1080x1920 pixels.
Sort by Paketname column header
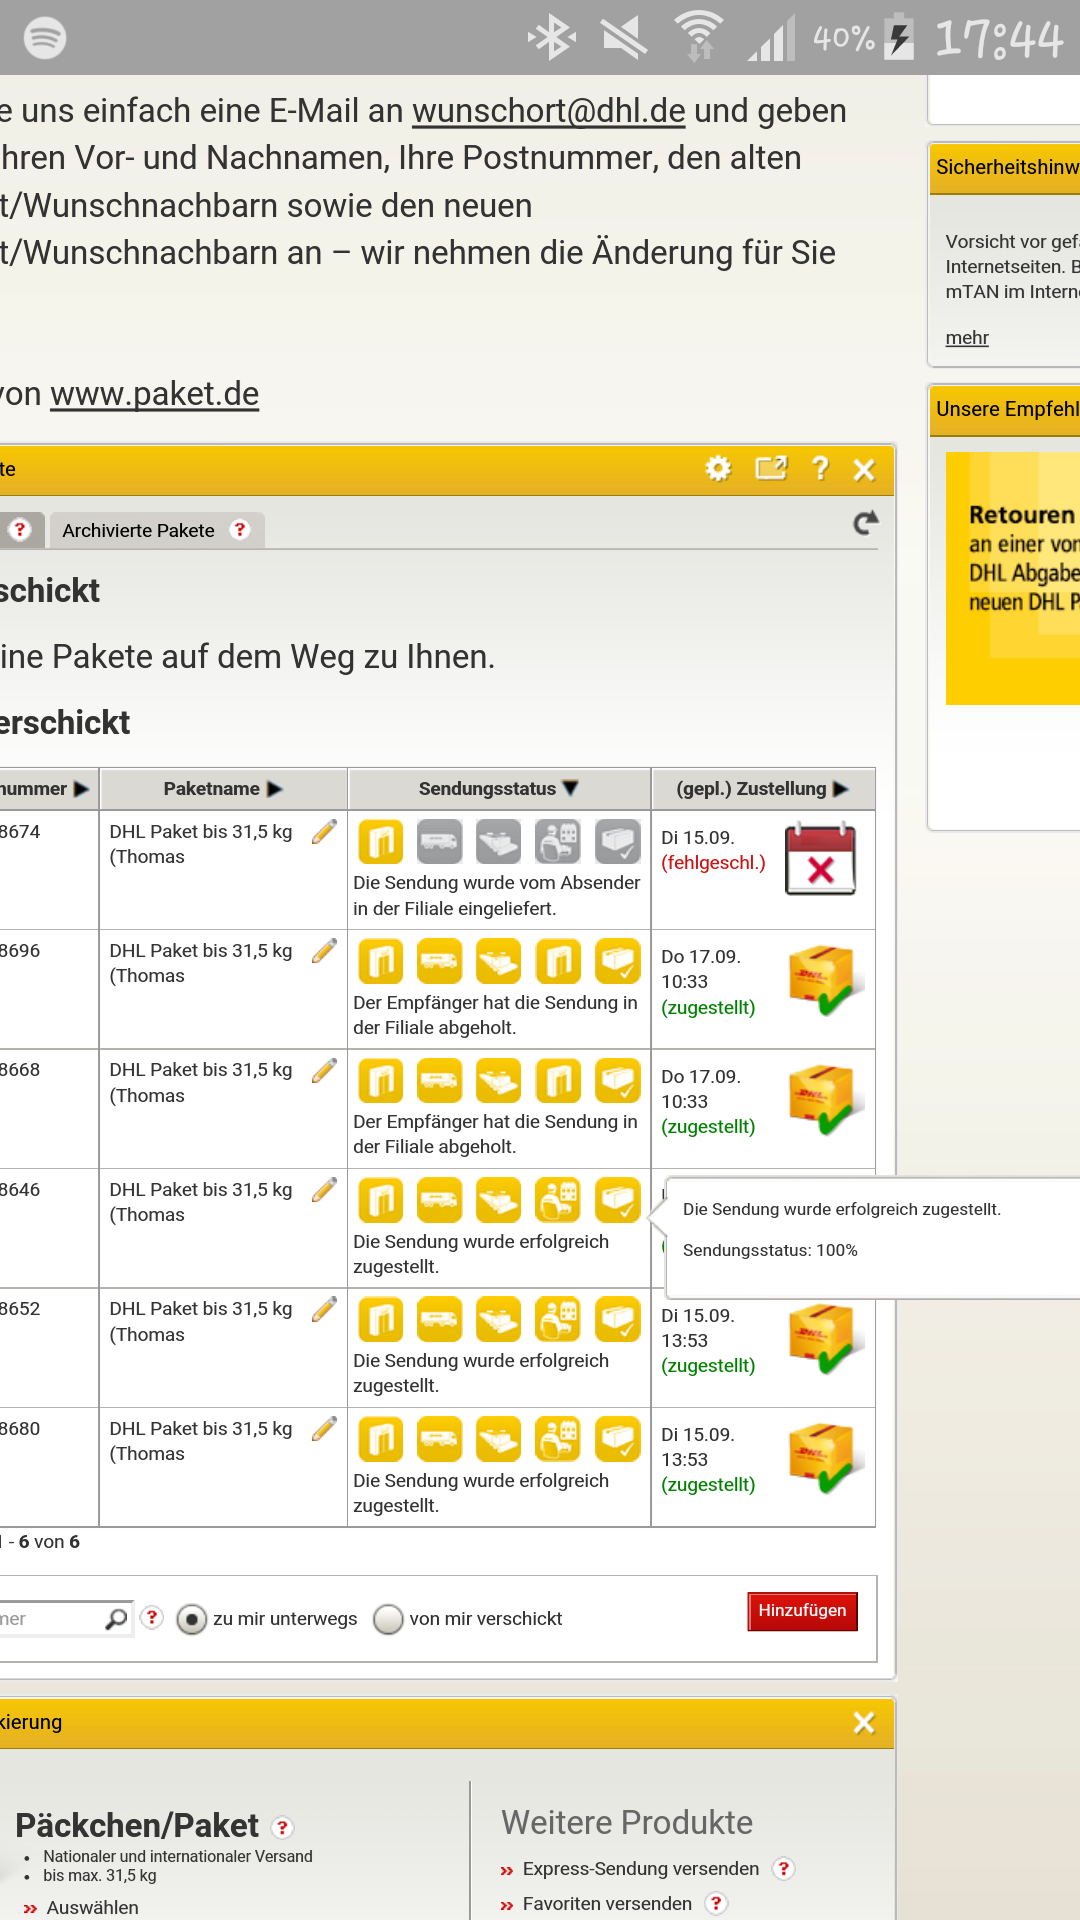point(224,789)
